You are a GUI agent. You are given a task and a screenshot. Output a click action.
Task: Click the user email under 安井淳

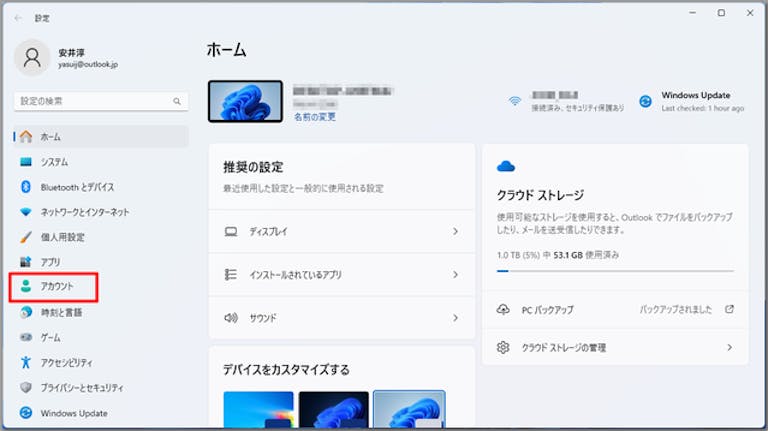coord(88,64)
